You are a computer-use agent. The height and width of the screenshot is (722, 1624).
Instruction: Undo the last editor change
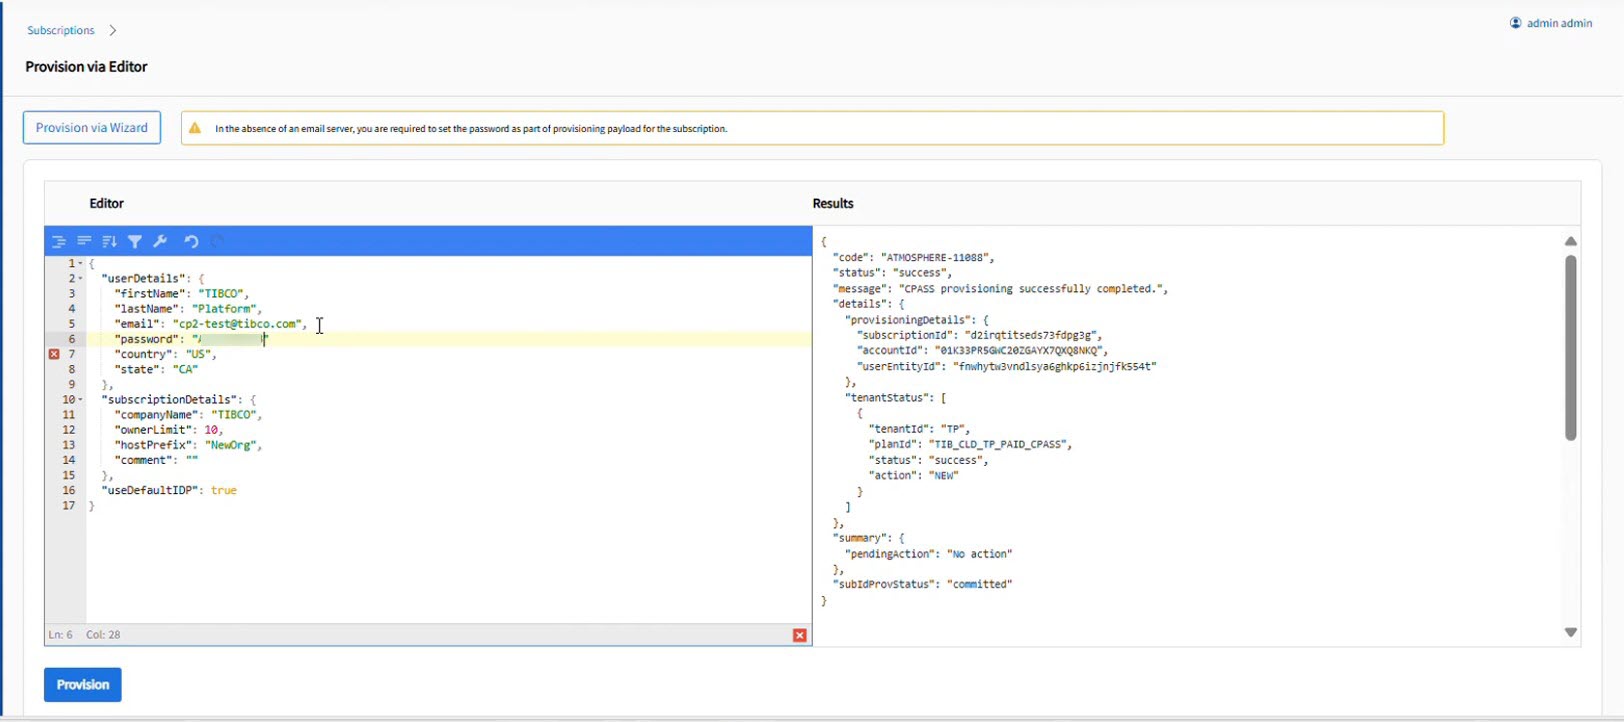pos(191,241)
